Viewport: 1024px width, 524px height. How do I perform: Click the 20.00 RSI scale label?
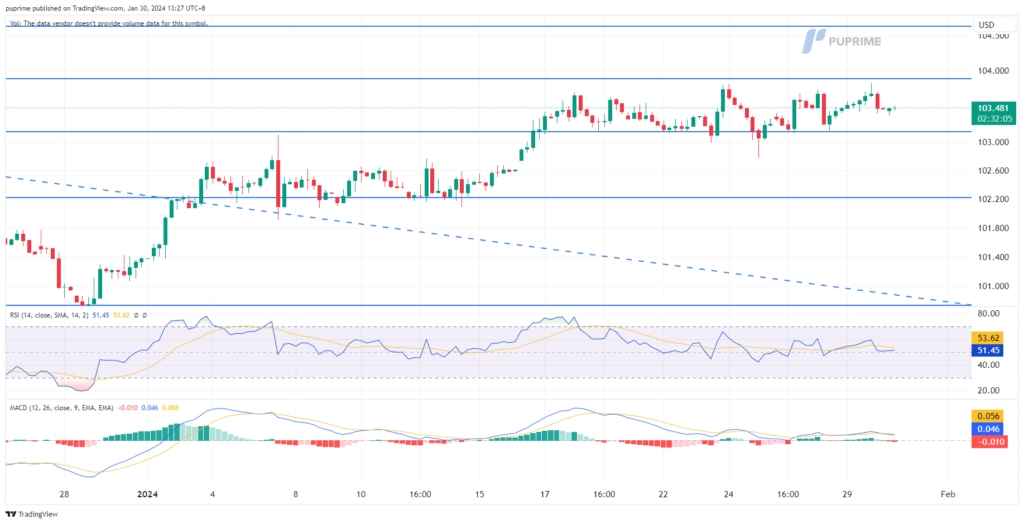(988, 391)
